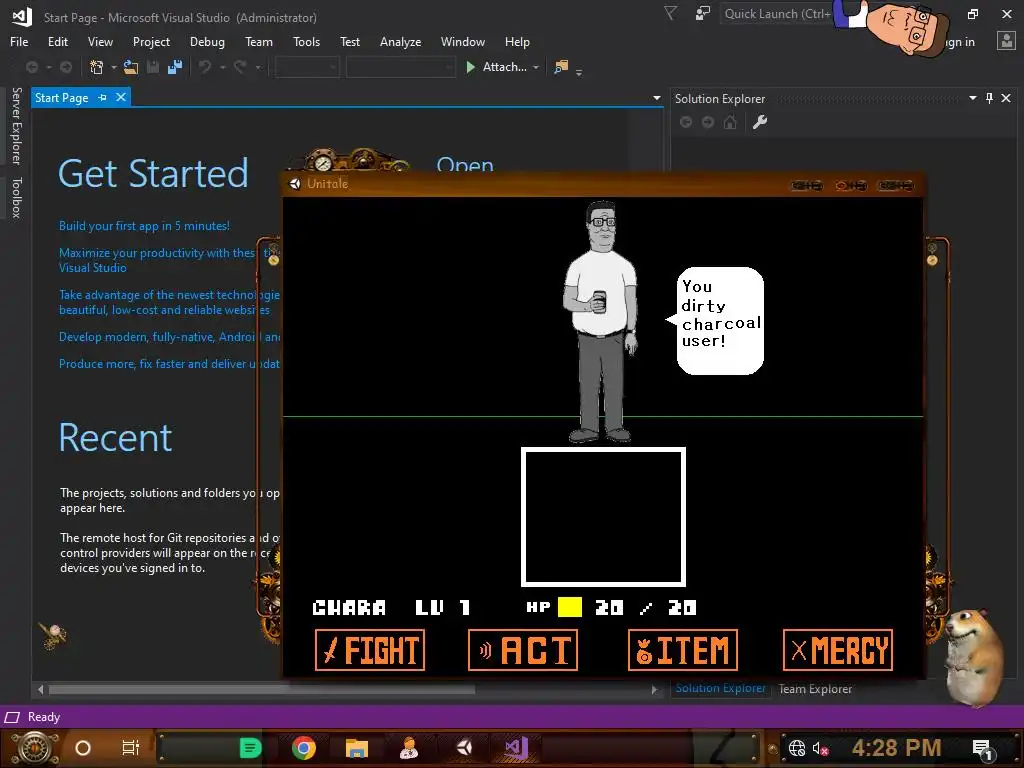Open File Explorer from the taskbar
The image size is (1024, 768).
357,748
